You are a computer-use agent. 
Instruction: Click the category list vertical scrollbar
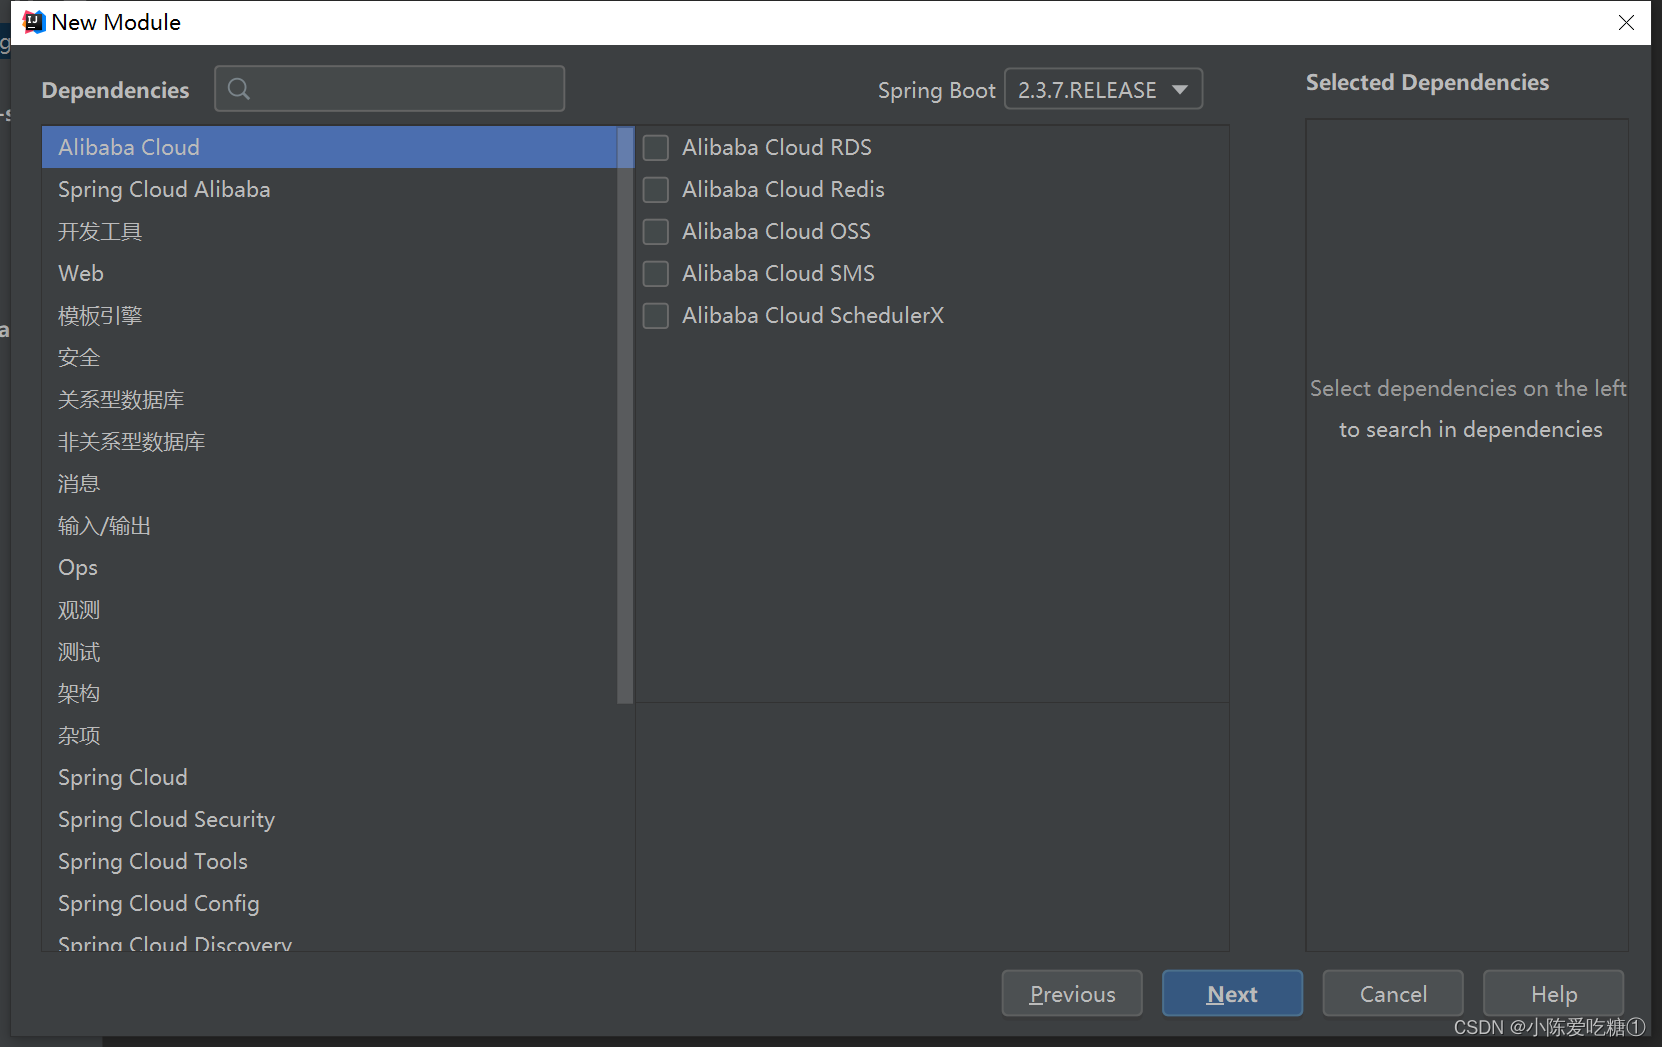click(x=626, y=415)
